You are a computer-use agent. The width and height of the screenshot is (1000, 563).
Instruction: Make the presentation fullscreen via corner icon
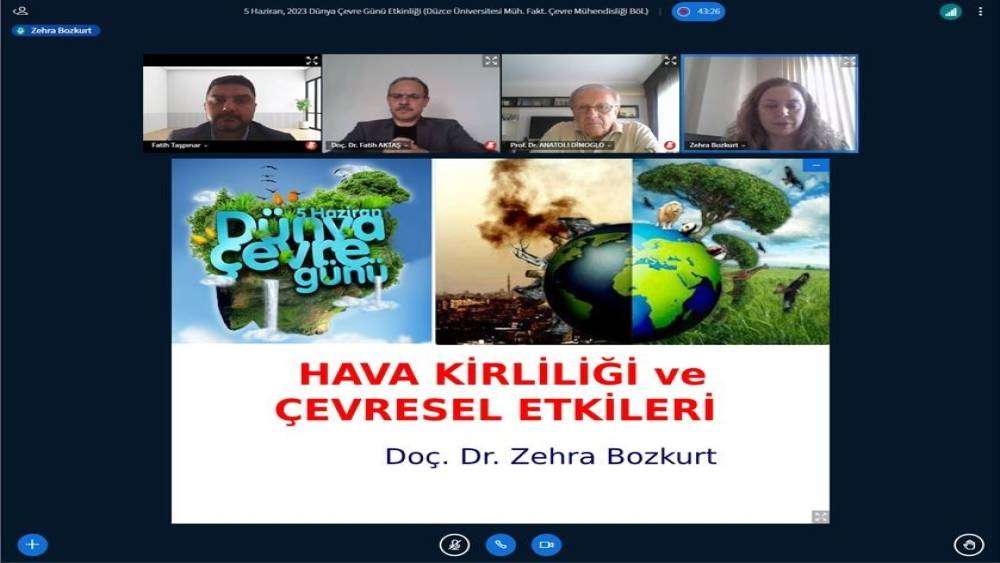(820, 516)
